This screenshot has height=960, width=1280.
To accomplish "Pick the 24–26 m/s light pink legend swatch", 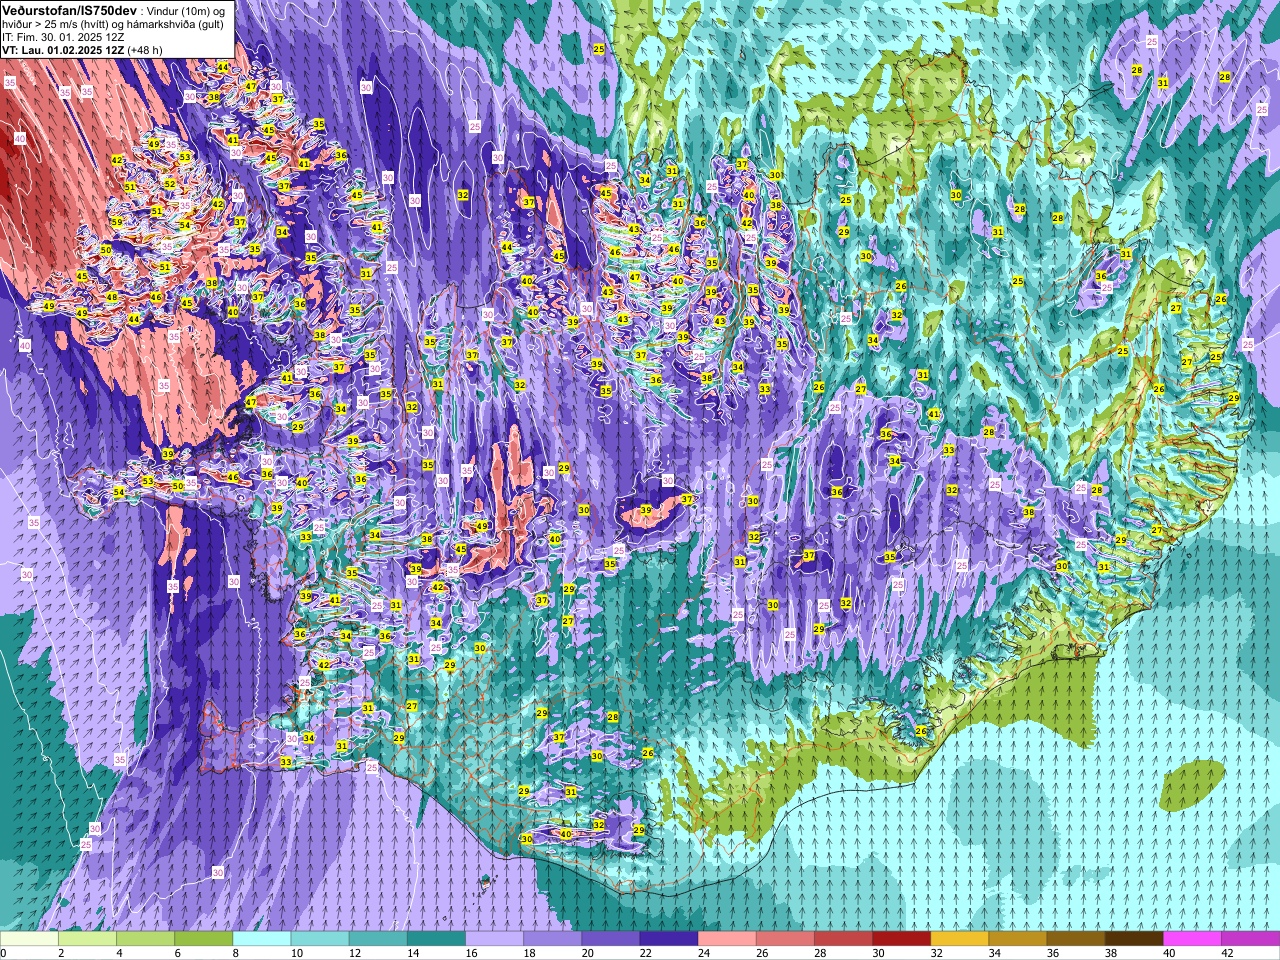I will (727, 939).
